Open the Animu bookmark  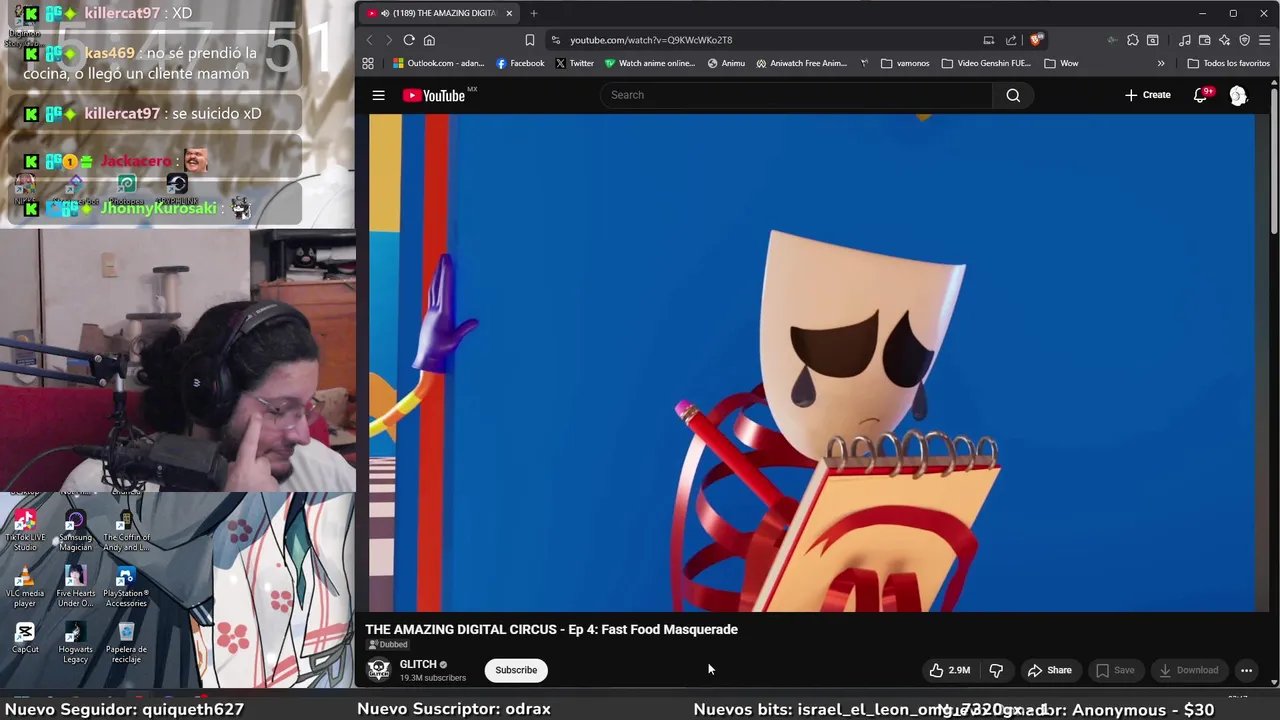(726, 63)
